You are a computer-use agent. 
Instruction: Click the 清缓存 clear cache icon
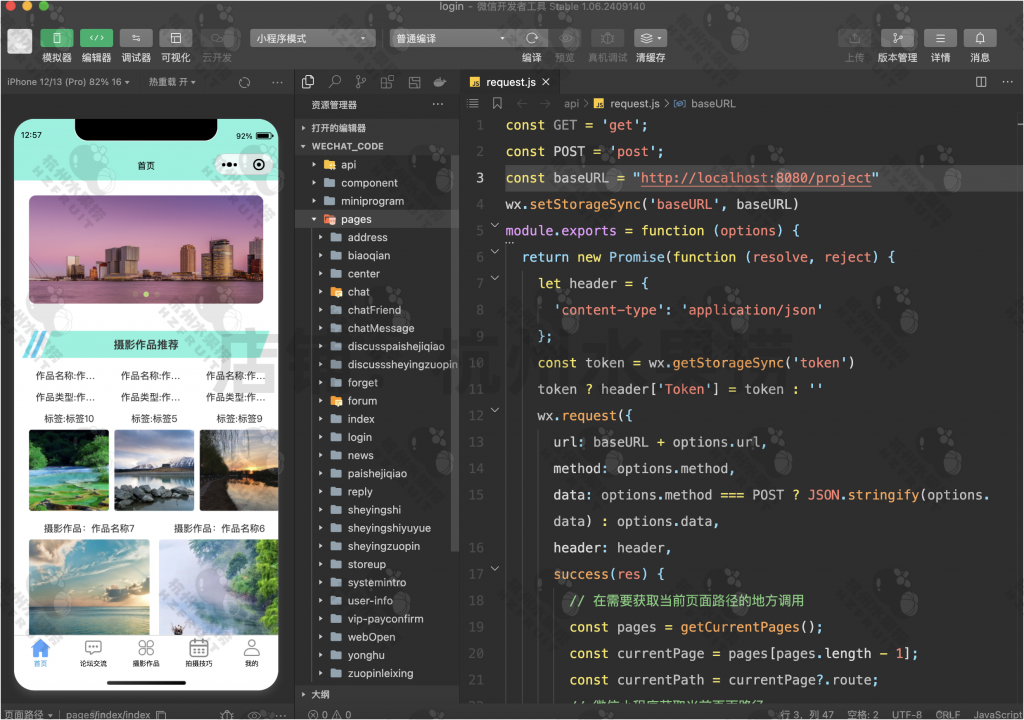650,39
